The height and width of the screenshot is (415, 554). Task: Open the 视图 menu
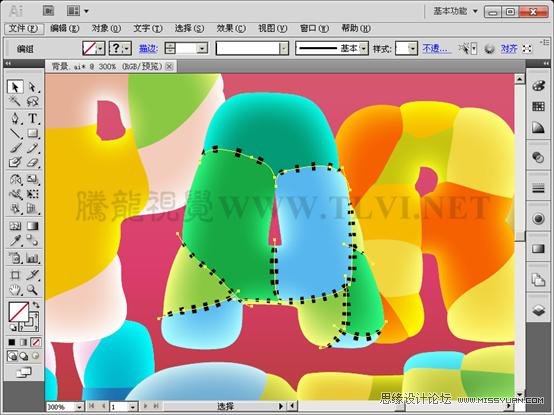pos(272,28)
